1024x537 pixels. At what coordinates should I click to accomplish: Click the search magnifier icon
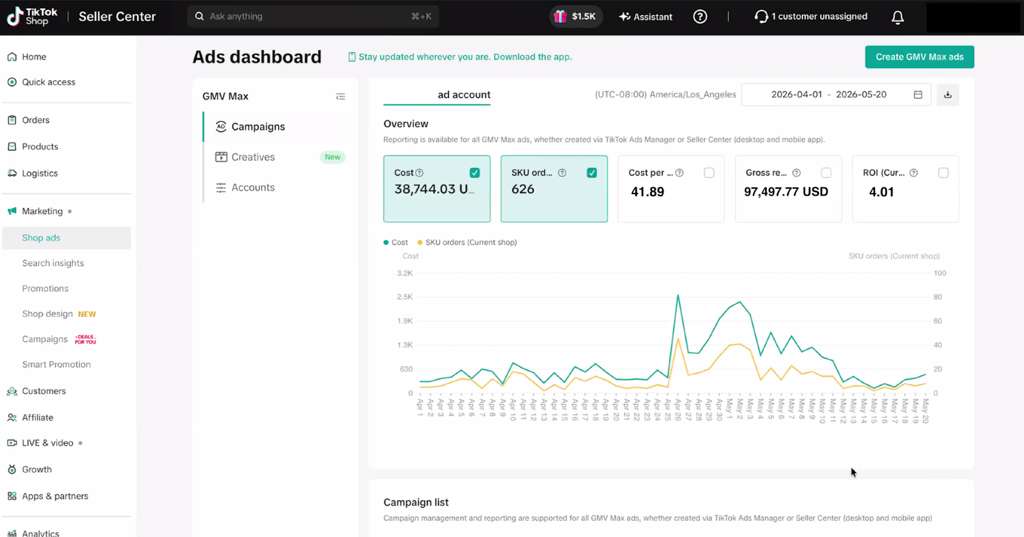click(199, 16)
